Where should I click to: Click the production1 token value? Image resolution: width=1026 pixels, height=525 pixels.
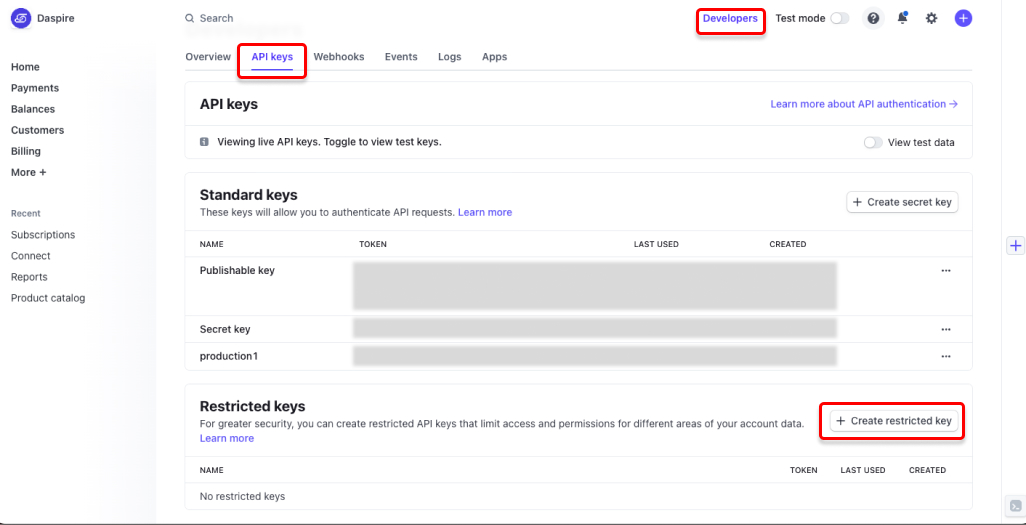pyautogui.click(x=595, y=356)
